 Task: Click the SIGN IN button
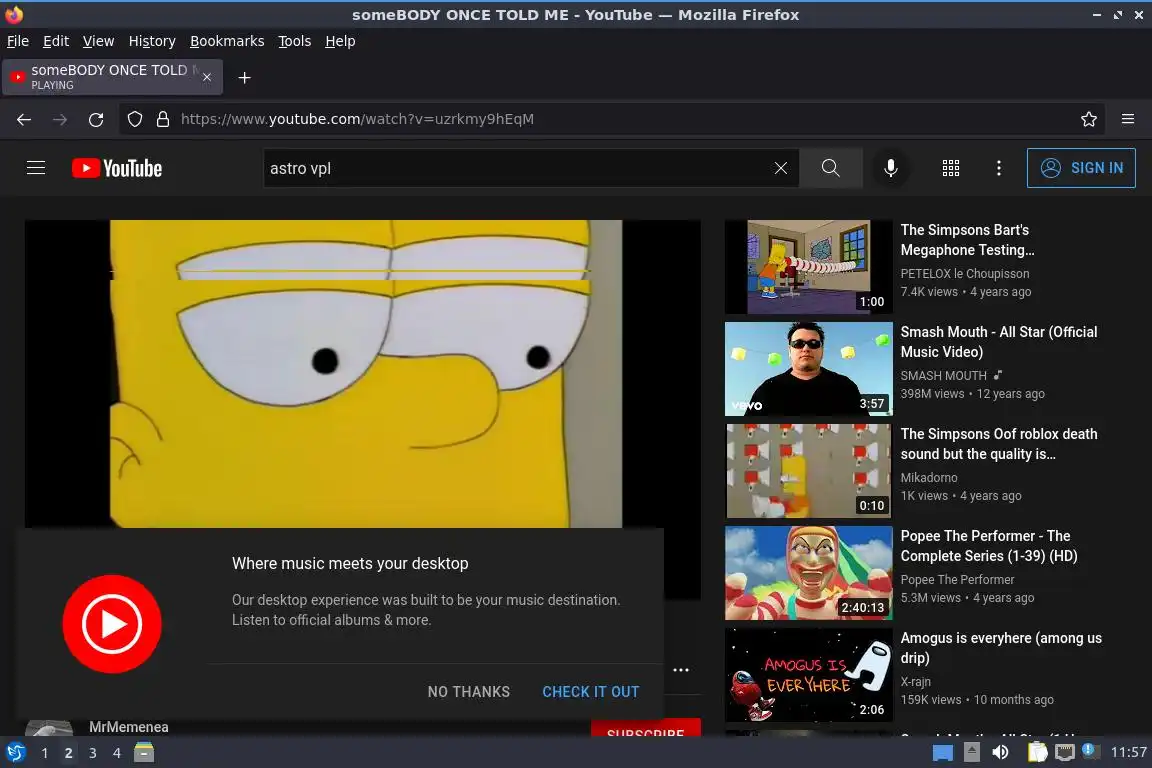click(1081, 168)
